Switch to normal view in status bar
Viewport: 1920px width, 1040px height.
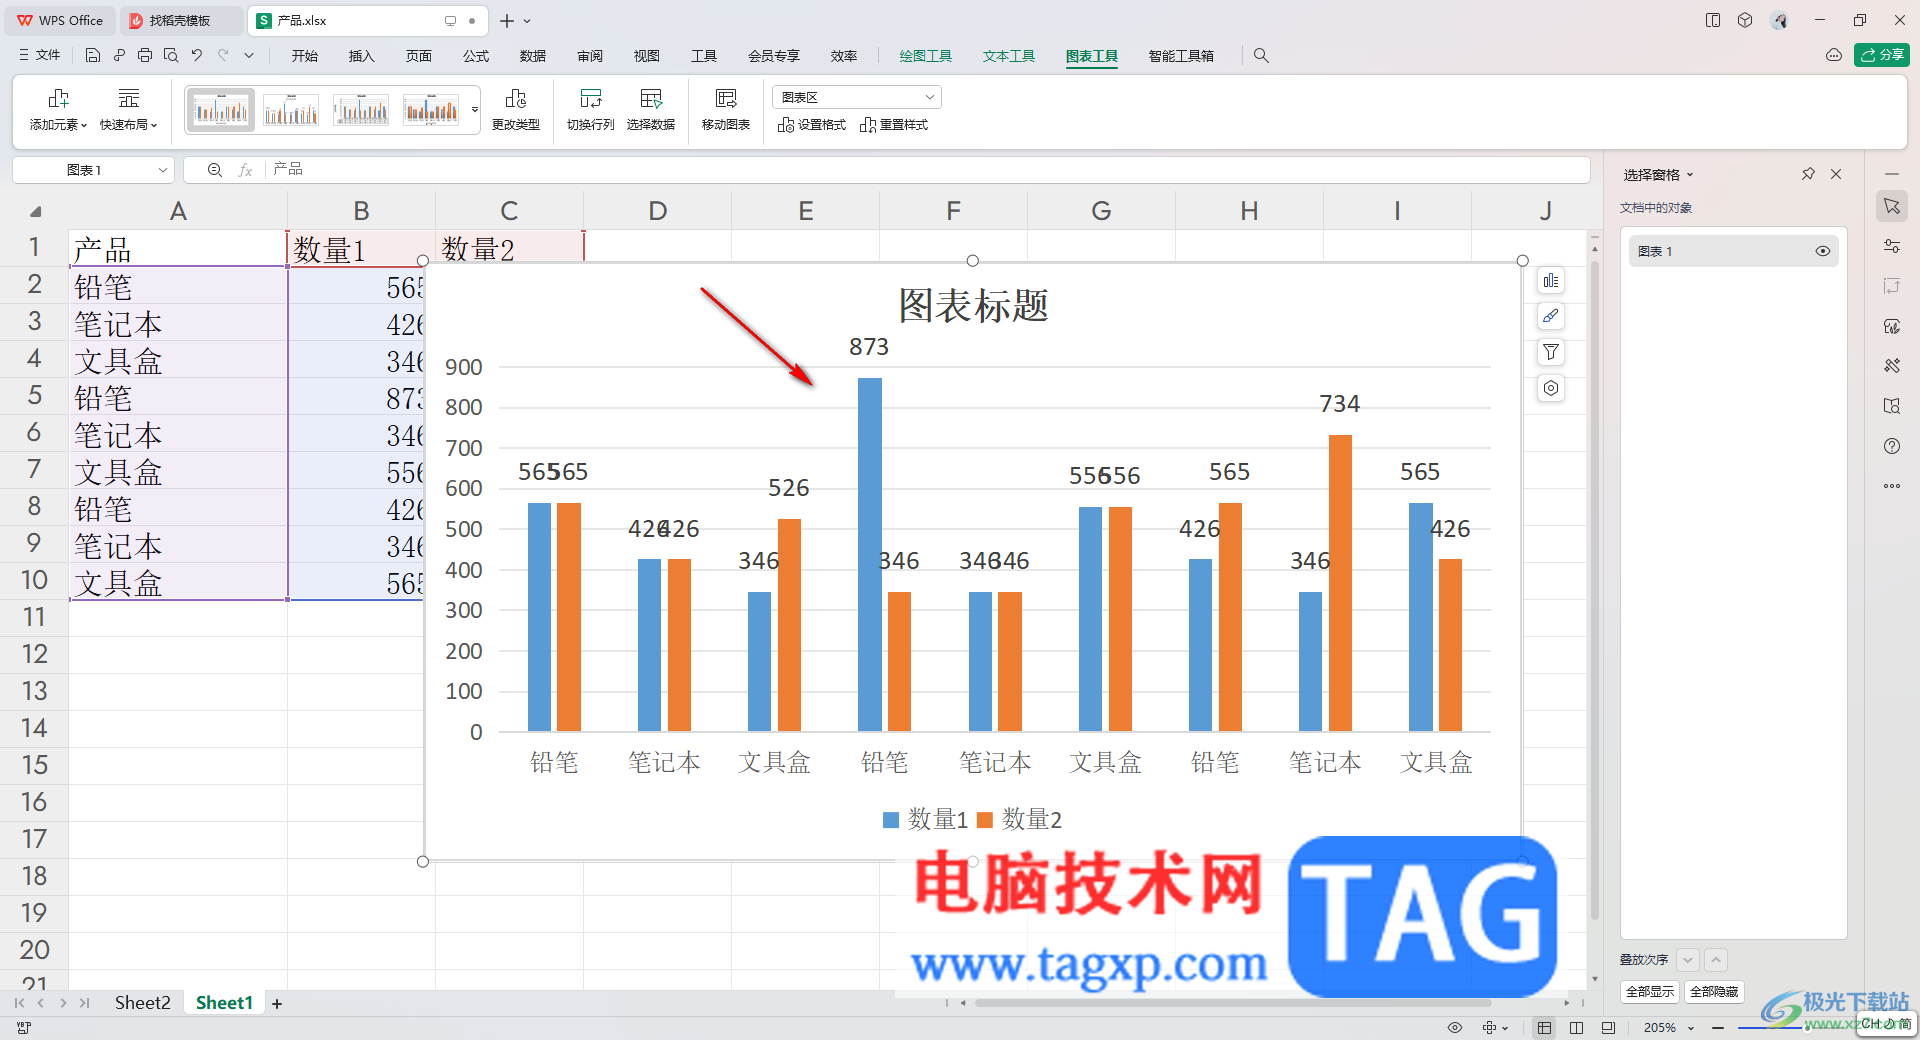pos(1544,1027)
